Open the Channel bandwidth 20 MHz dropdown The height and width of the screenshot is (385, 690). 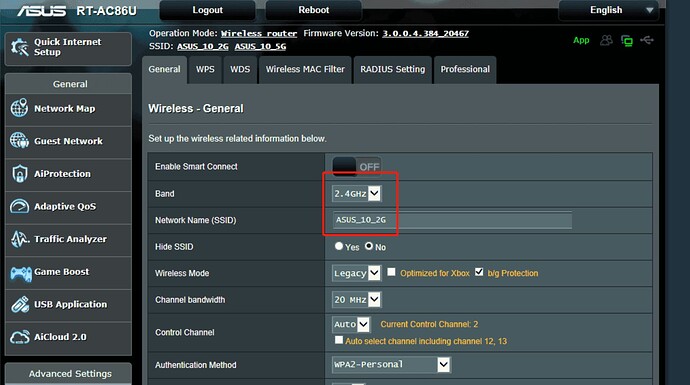tap(356, 300)
